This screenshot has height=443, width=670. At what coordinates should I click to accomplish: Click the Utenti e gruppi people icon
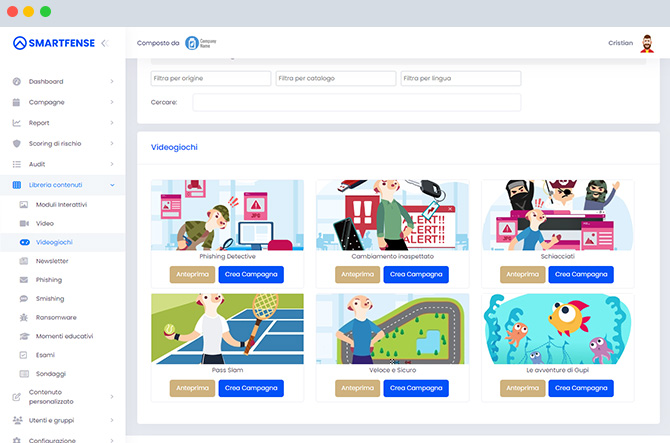tap(18, 420)
